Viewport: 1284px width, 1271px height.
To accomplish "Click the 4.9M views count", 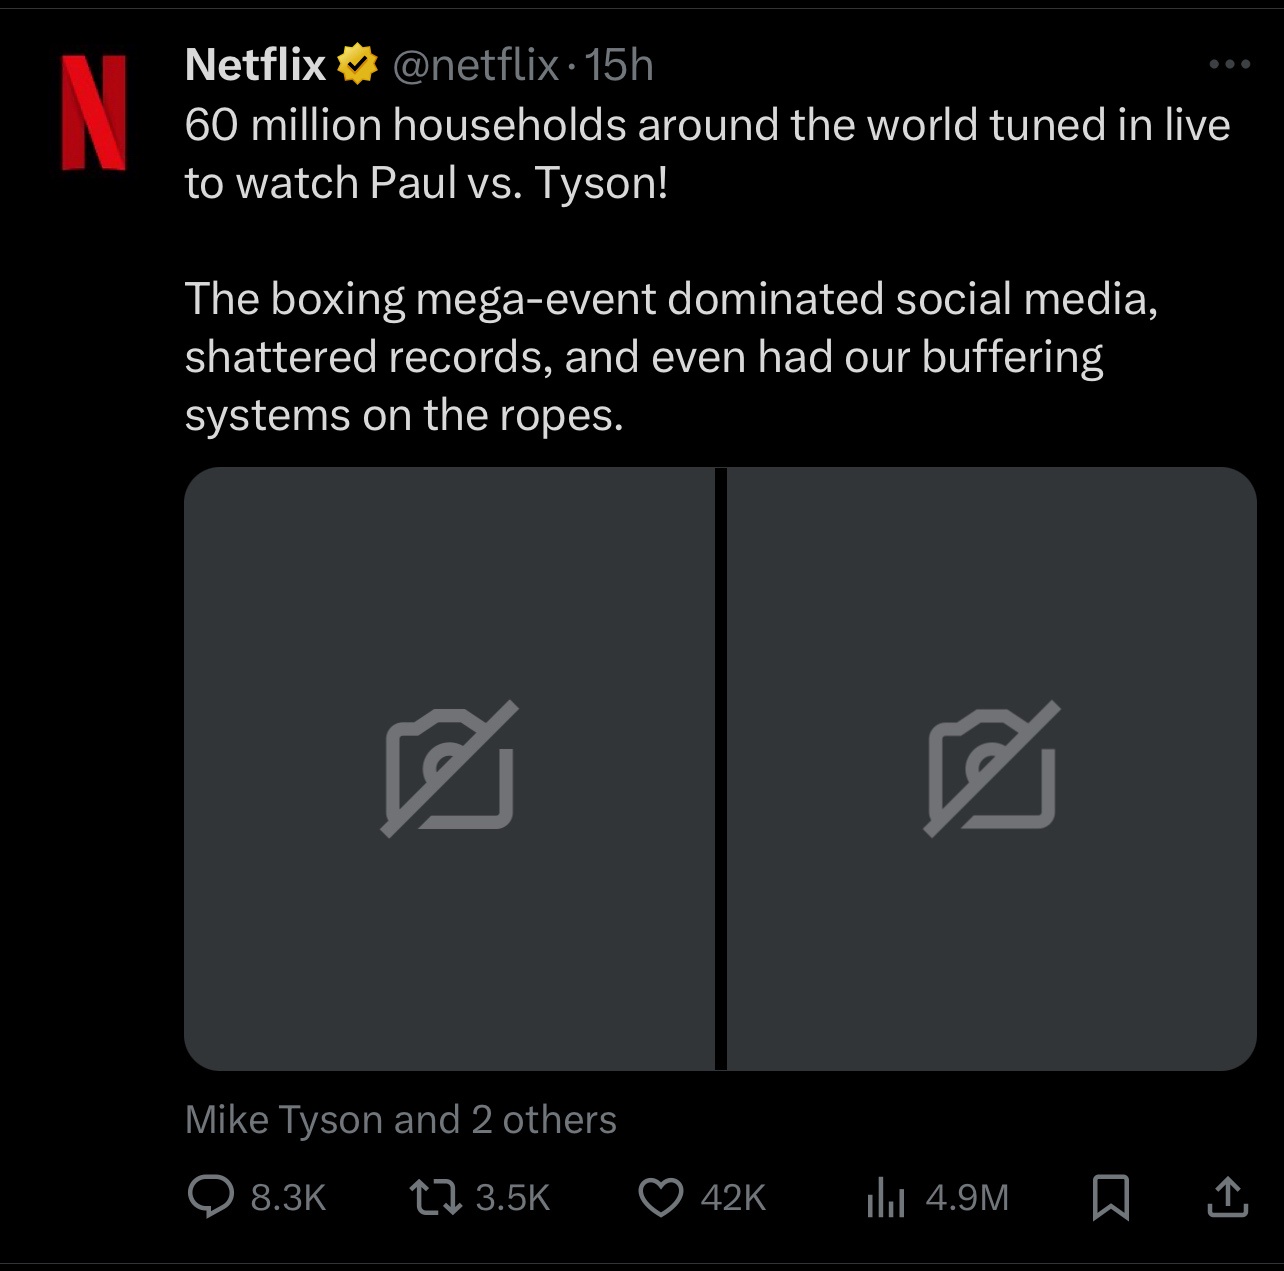I will (967, 1197).
